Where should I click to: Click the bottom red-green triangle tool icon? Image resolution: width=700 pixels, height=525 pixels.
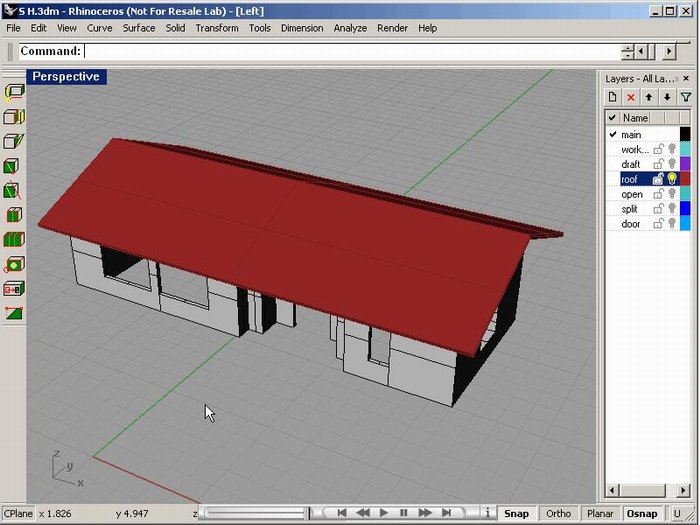tap(14, 314)
